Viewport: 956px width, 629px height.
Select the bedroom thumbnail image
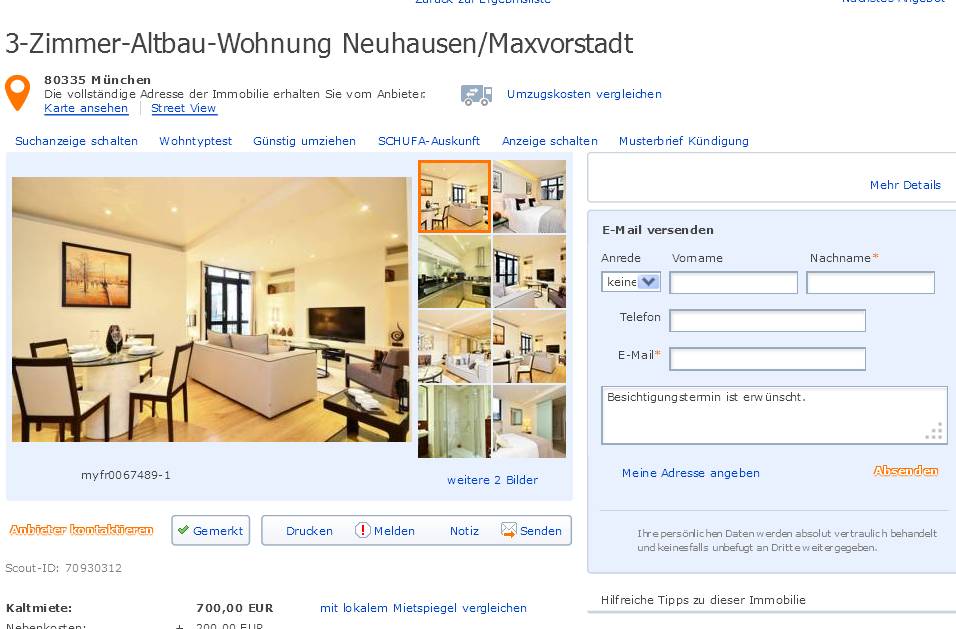[529, 196]
